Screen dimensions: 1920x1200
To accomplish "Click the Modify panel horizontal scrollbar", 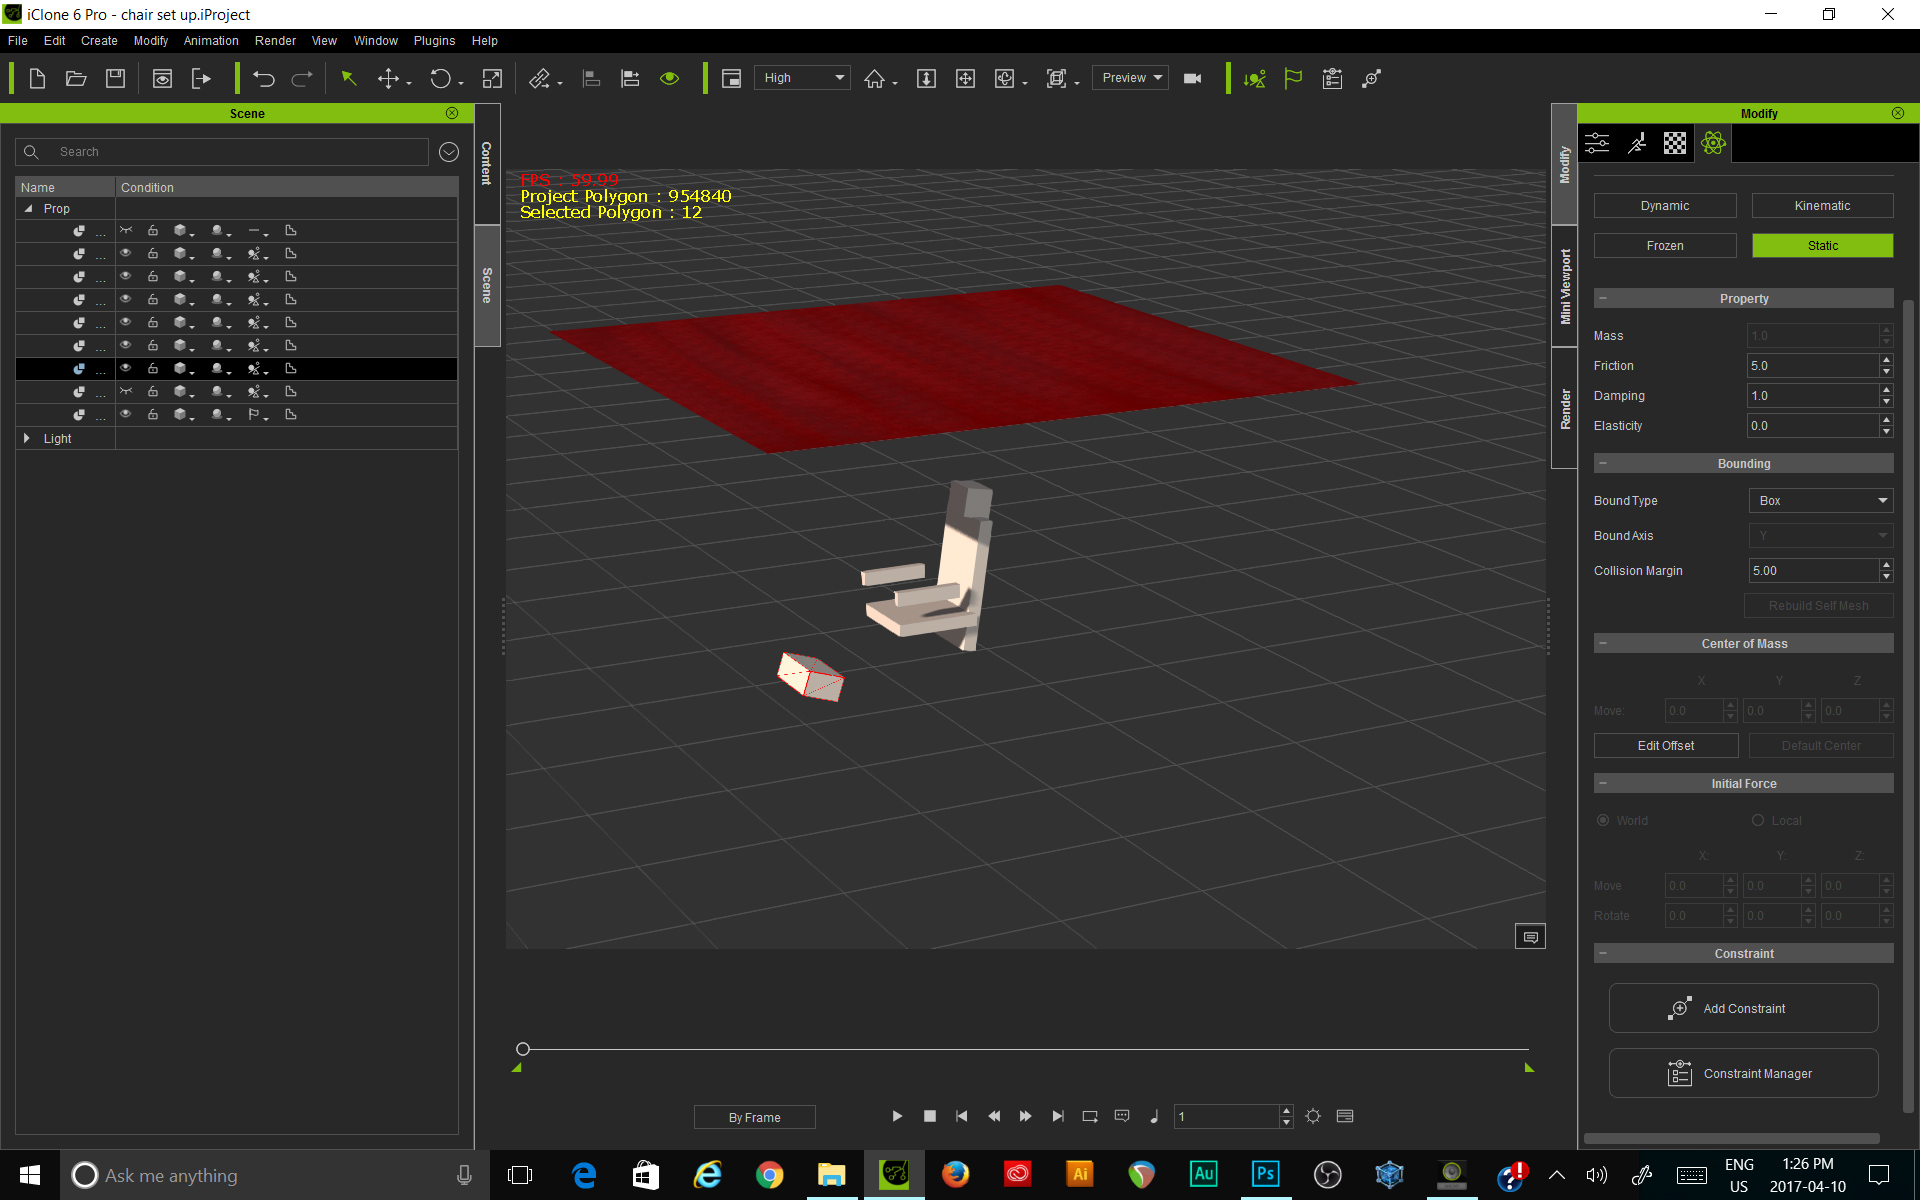I will (x=1731, y=1138).
